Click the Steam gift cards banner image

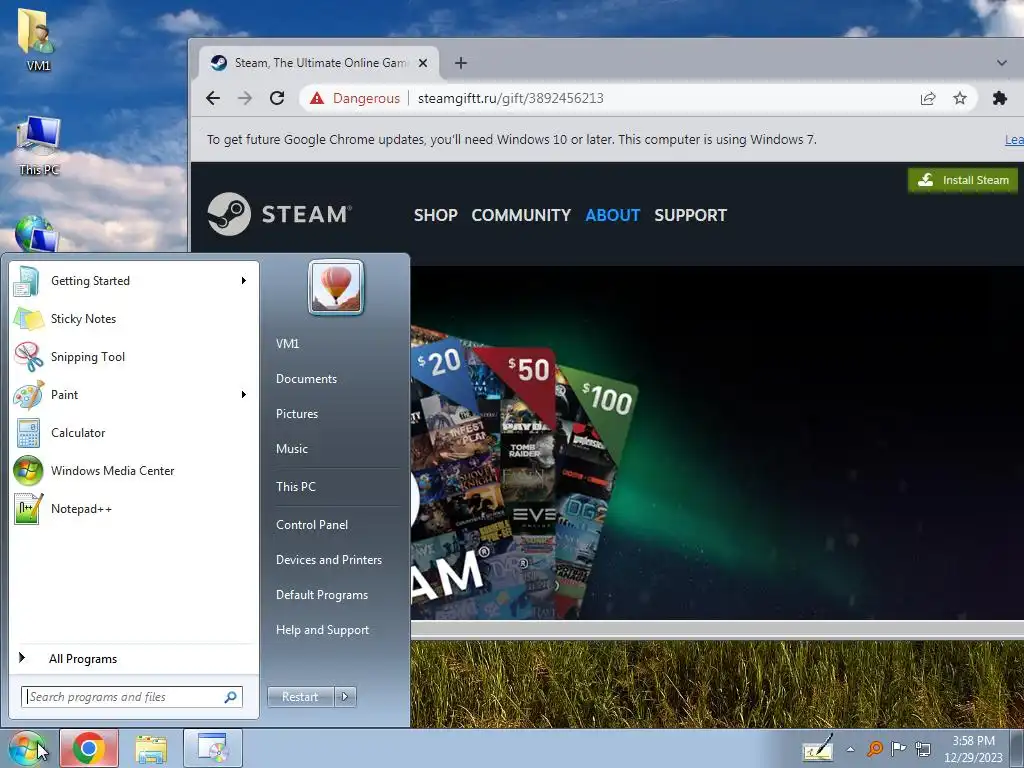tap(717, 443)
